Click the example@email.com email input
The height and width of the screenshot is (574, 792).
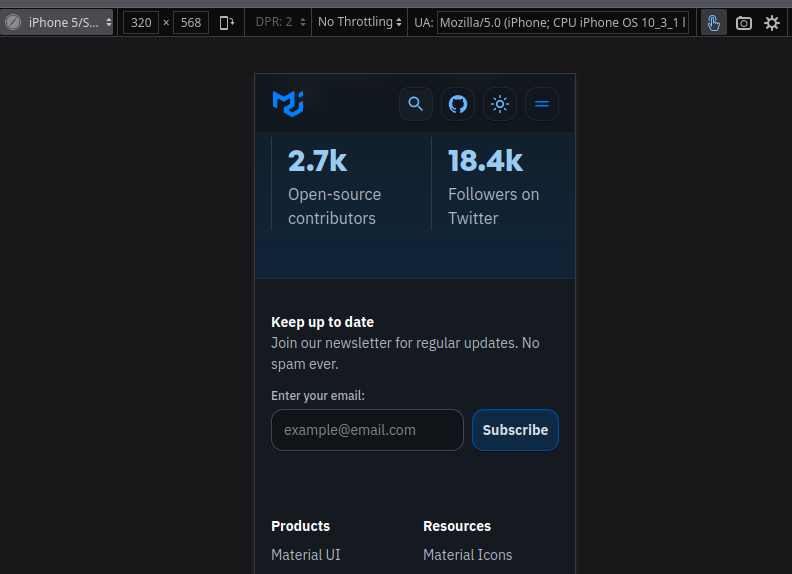point(367,430)
